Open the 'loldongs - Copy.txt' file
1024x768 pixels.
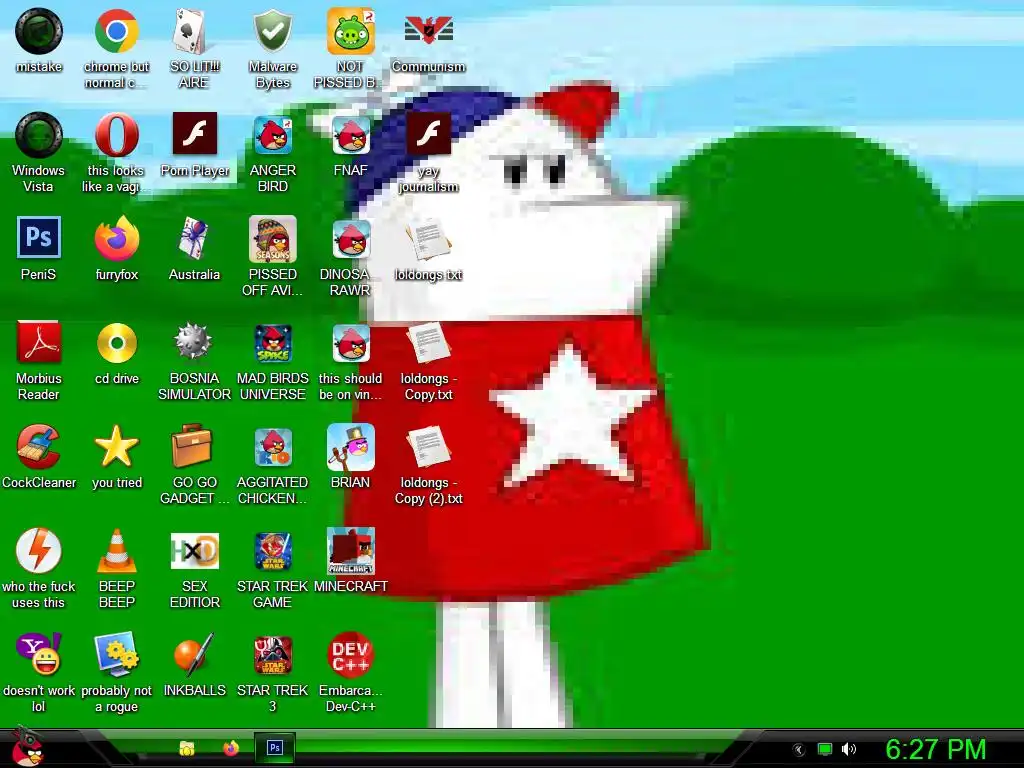click(428, 343)
